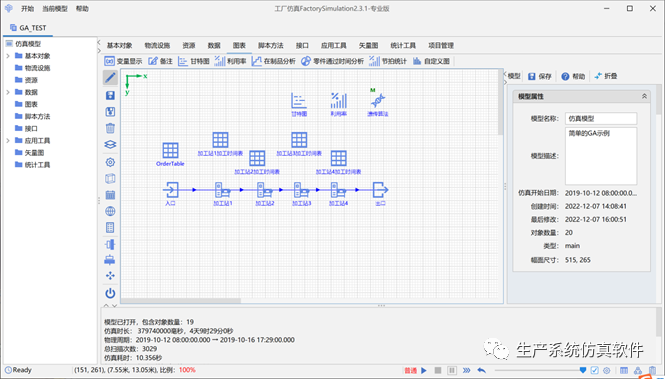Select the 出口 exit node on canvas
Screen dimensions: 665x379
[x=380, y=193]
